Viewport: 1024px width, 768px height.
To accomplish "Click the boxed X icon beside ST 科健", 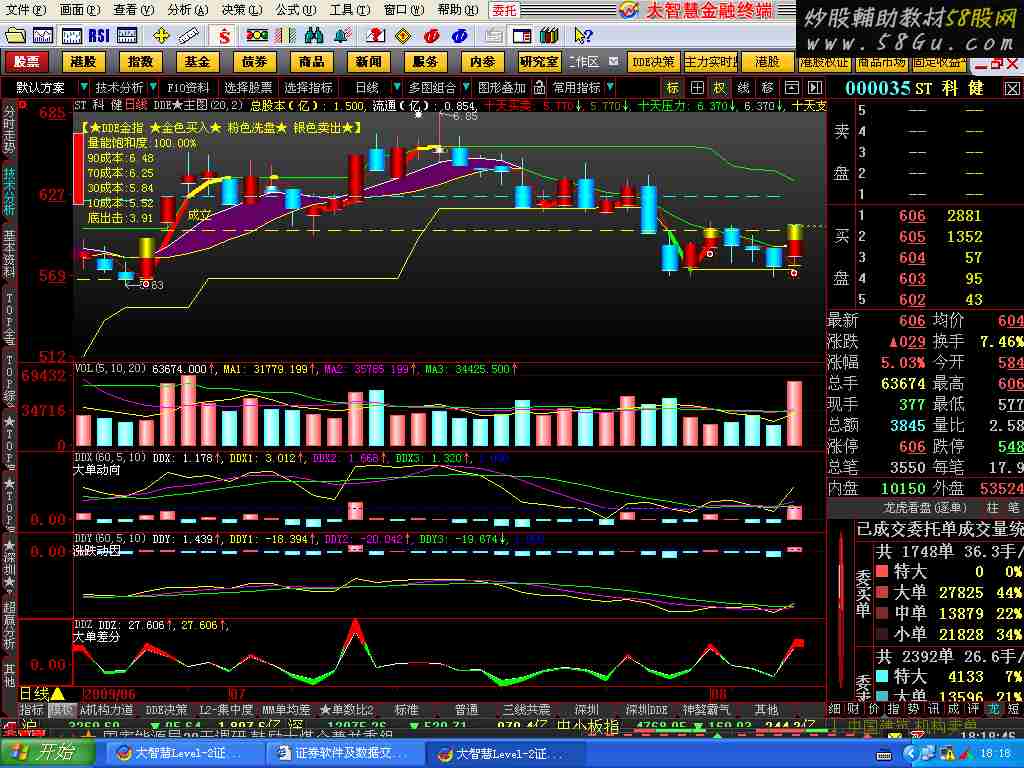I will coord(1012,88).
